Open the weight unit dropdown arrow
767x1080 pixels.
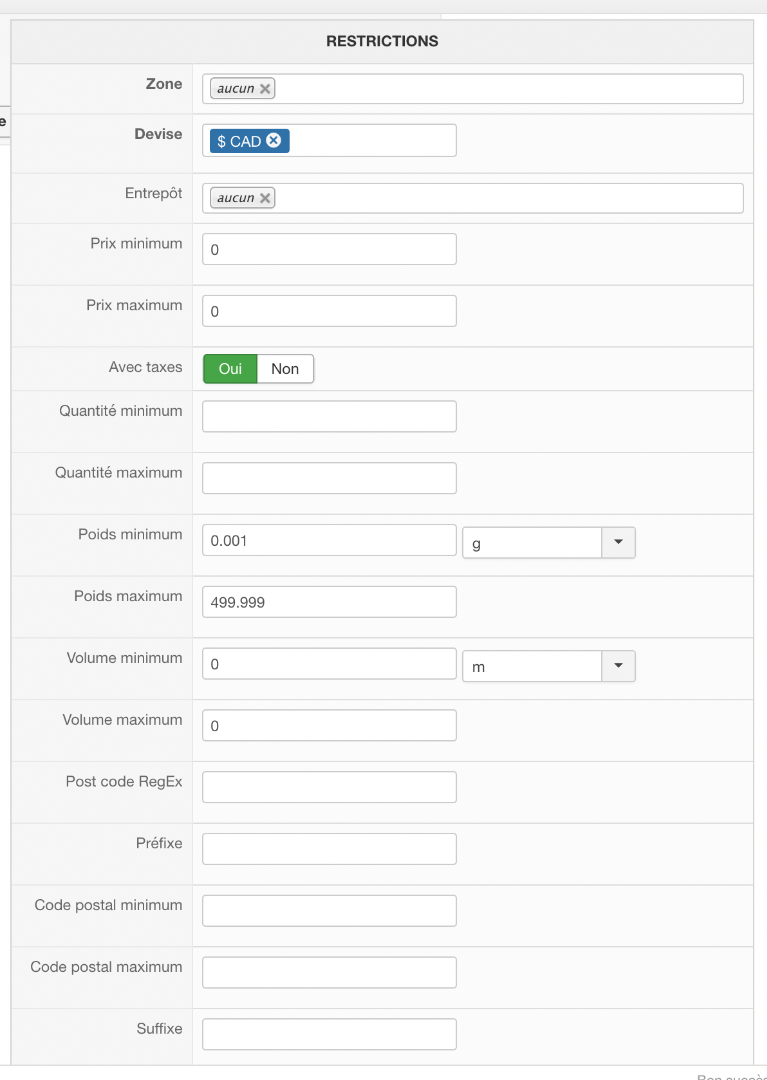click(618, 542)
